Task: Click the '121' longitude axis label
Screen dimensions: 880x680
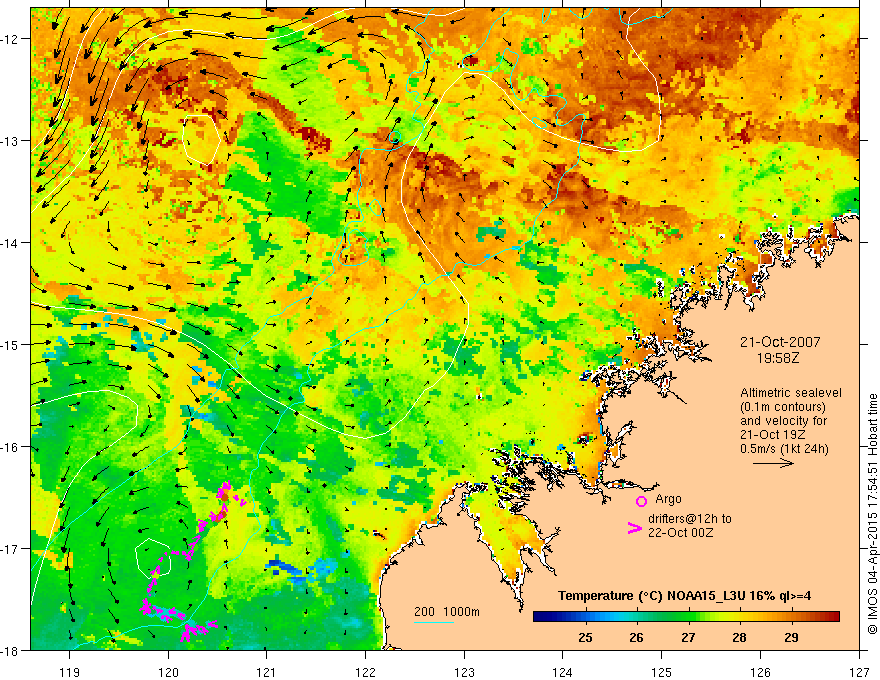Action: (267, 672)
